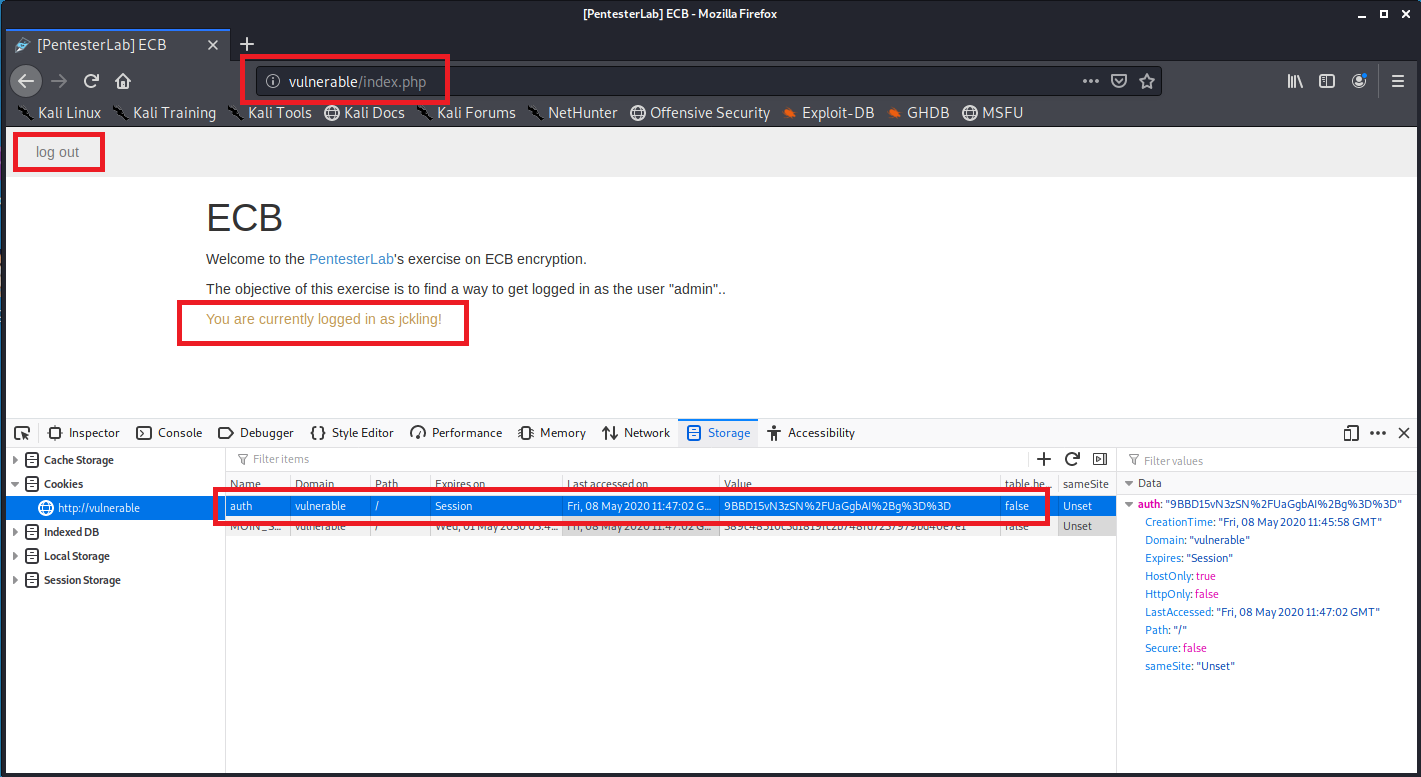This screenshot has width=1421, height=777.
Task: Switch to the Debugger tab
Action: 254,433
